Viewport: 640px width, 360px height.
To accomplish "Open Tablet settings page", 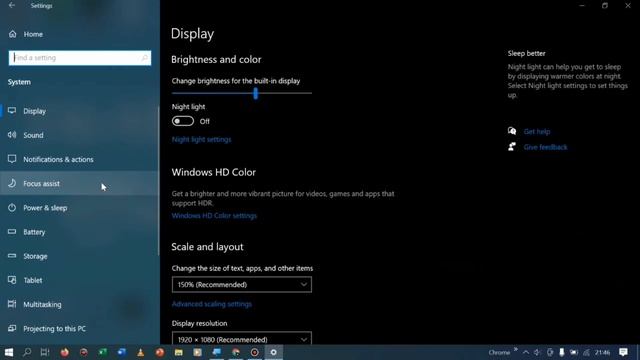I will pos(80,280).
